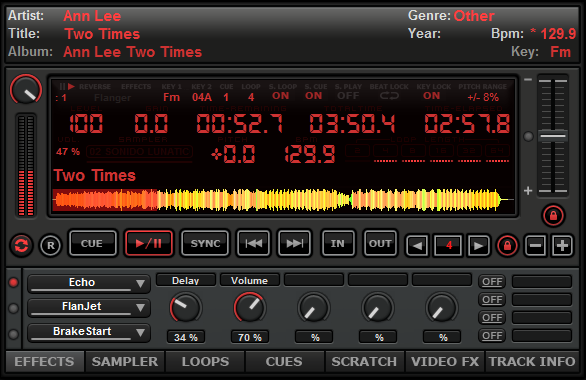Click the pitch fader handle
The image size is (586, 380).
click(553, 136)
